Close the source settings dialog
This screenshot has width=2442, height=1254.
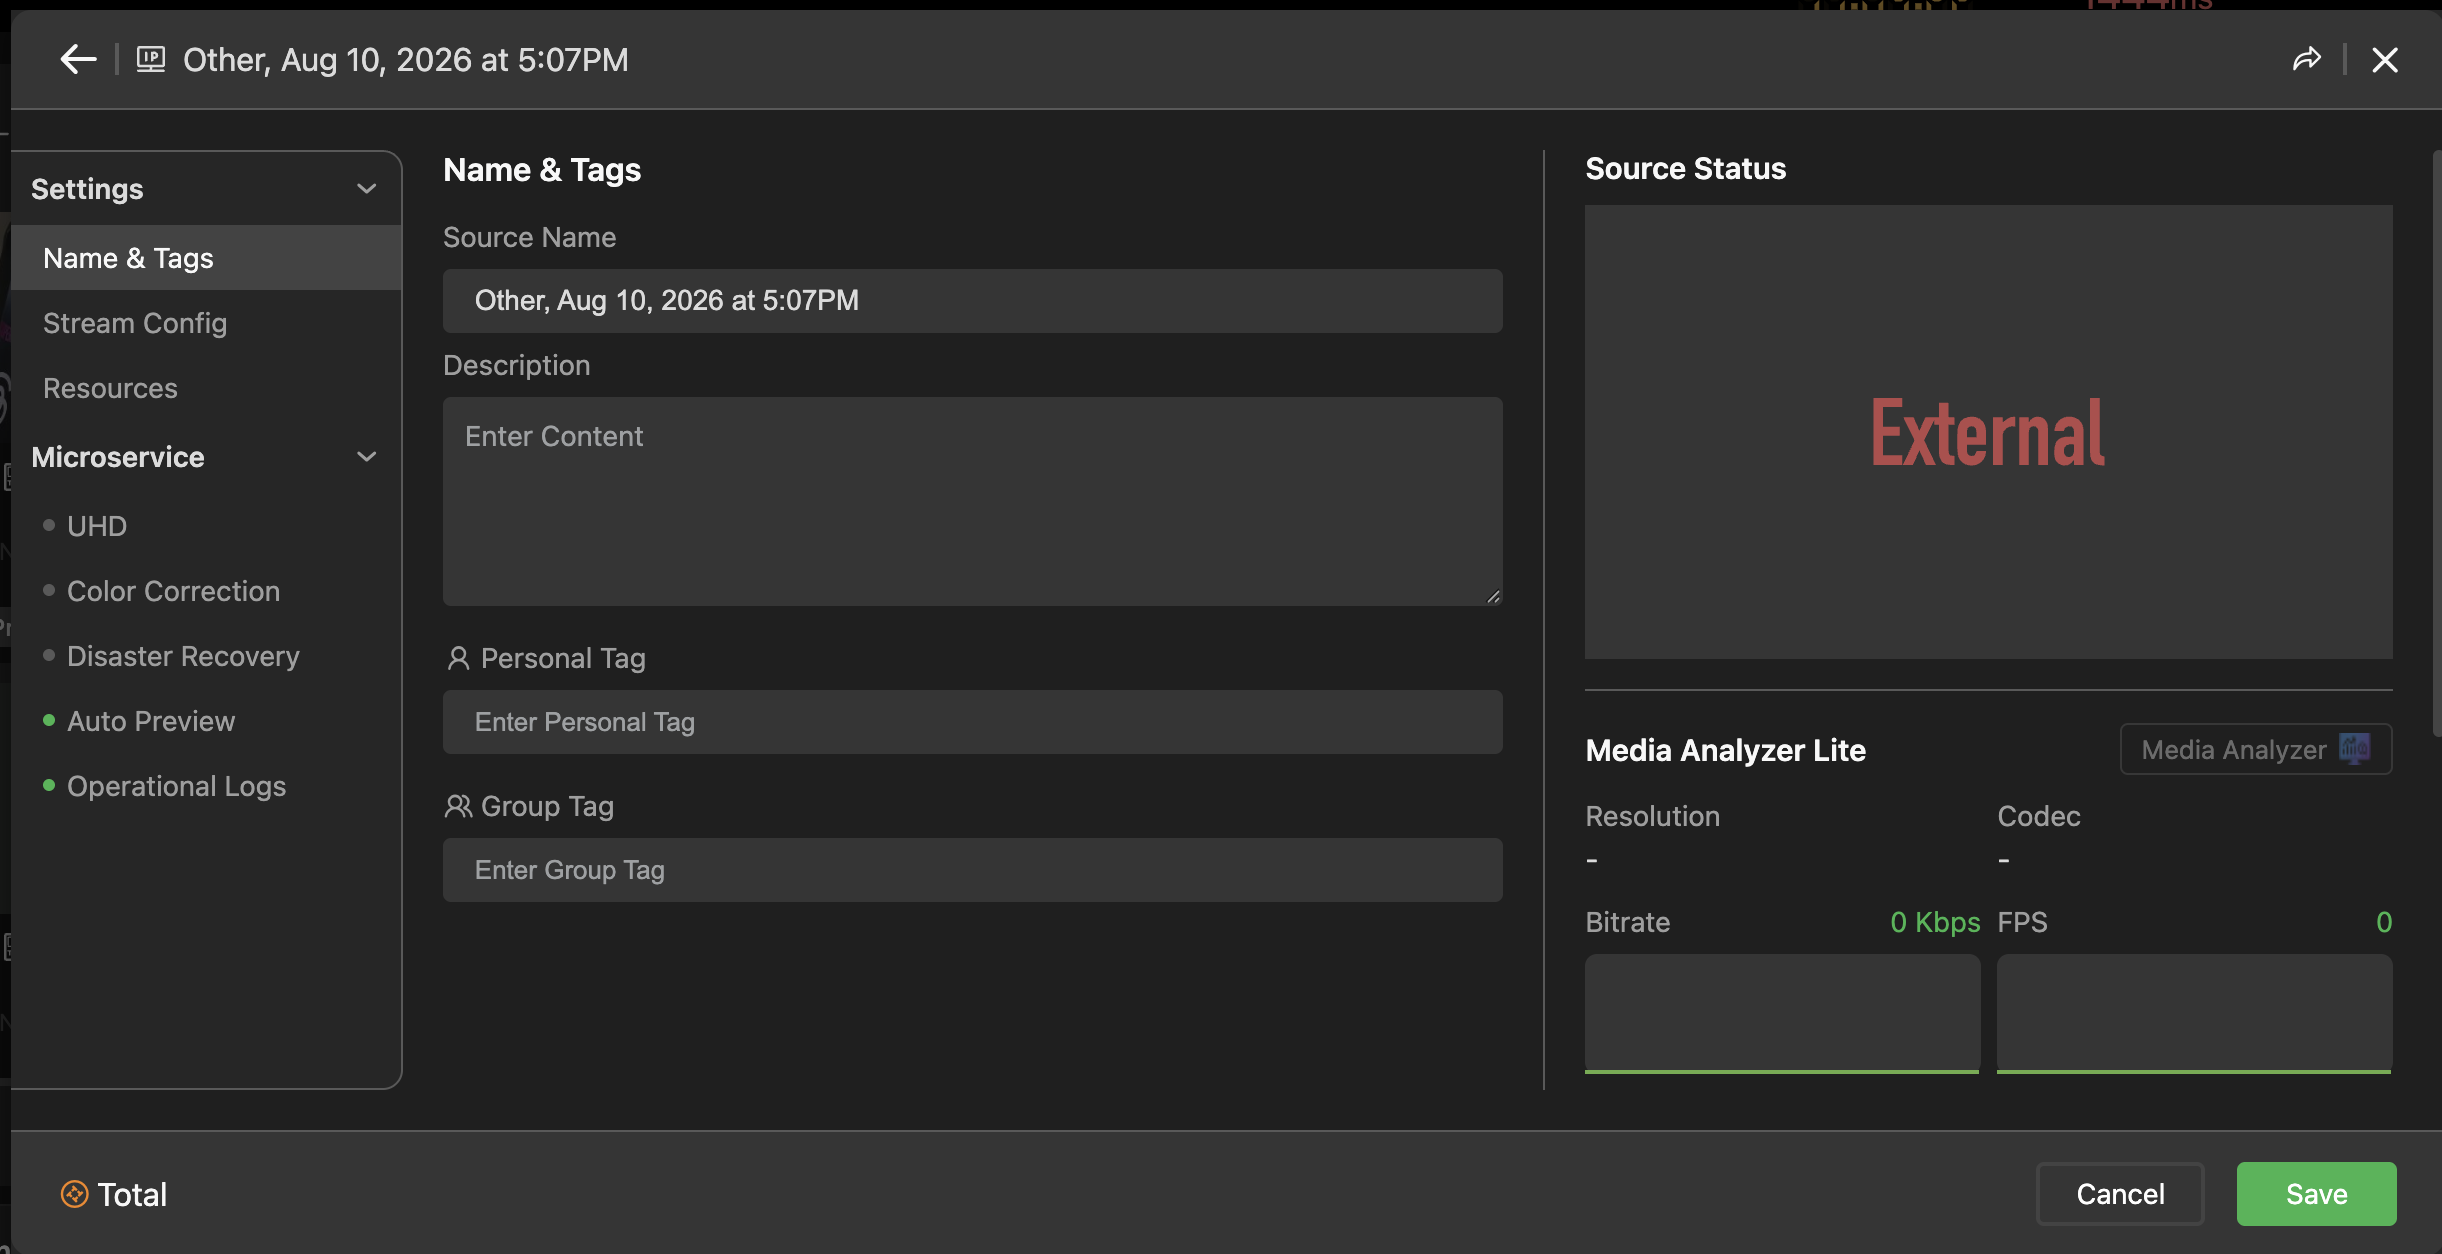(2384, 60)
